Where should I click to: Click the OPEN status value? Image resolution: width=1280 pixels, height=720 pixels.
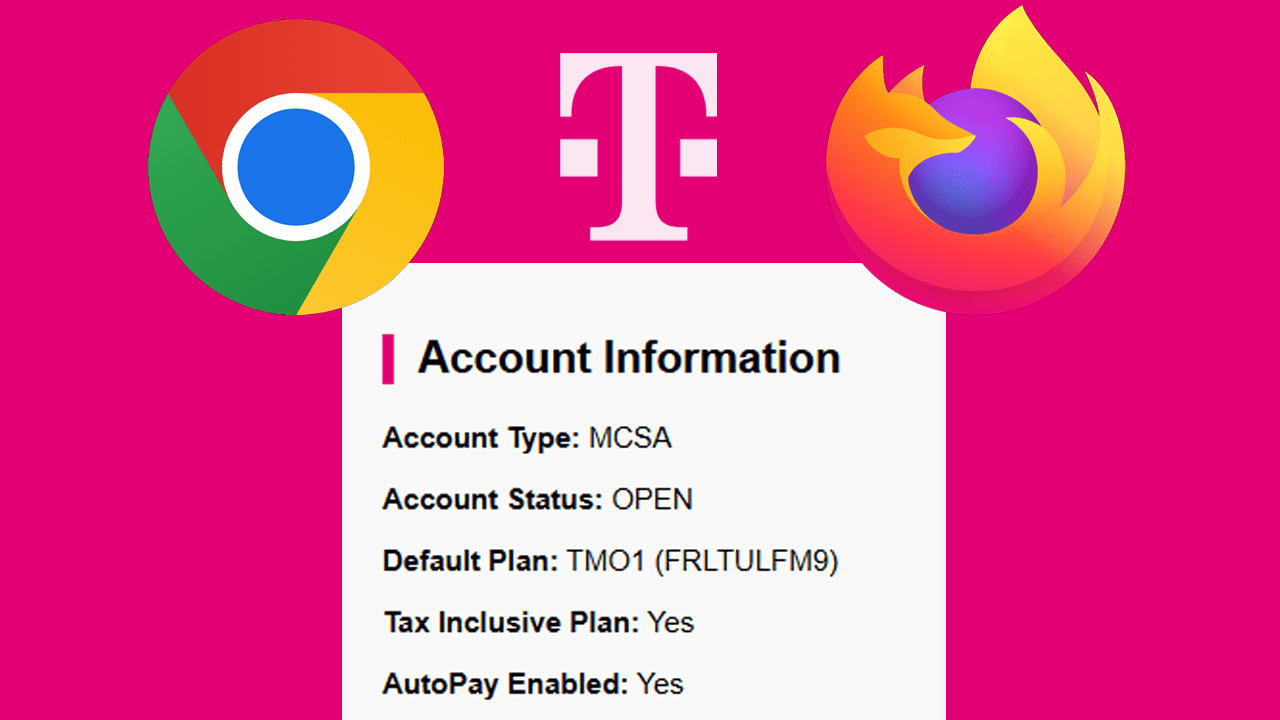[652, 499]
